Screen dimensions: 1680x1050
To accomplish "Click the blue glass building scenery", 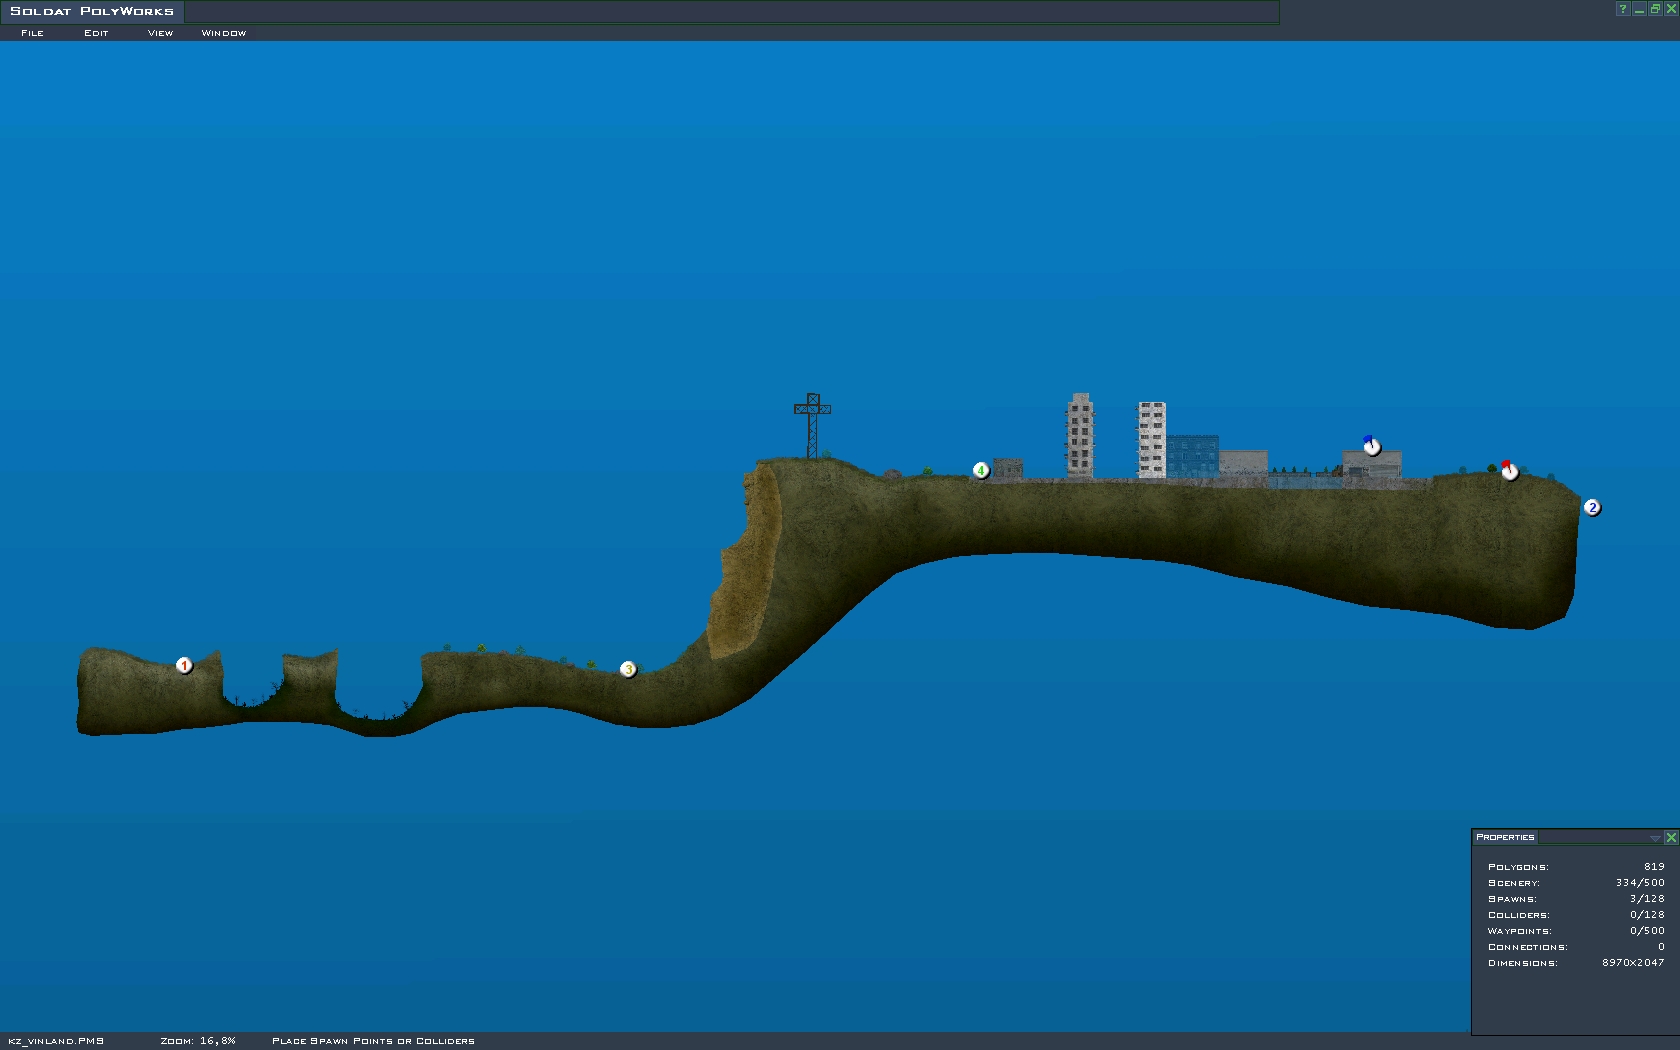I will pos(1192,456).
